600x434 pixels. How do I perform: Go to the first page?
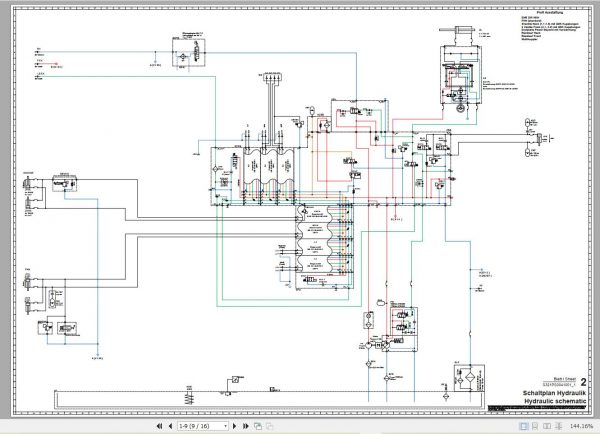click(160, 426)
